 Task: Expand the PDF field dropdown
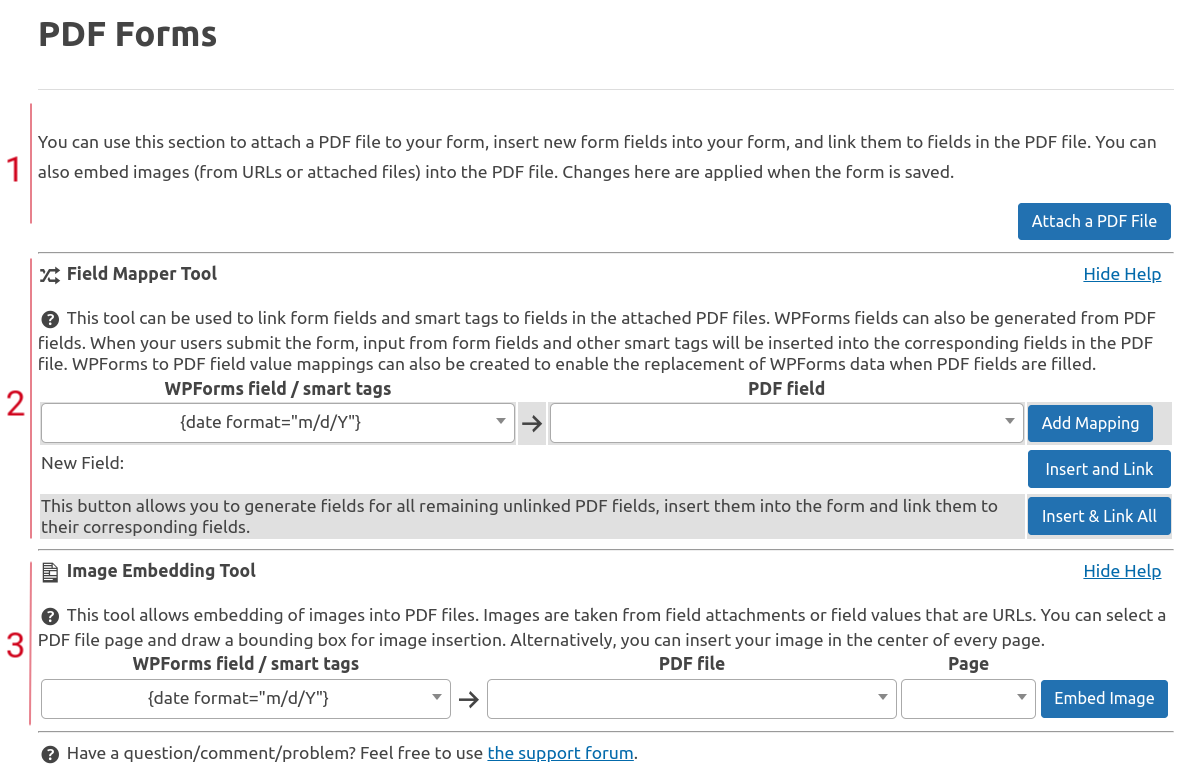786,423
